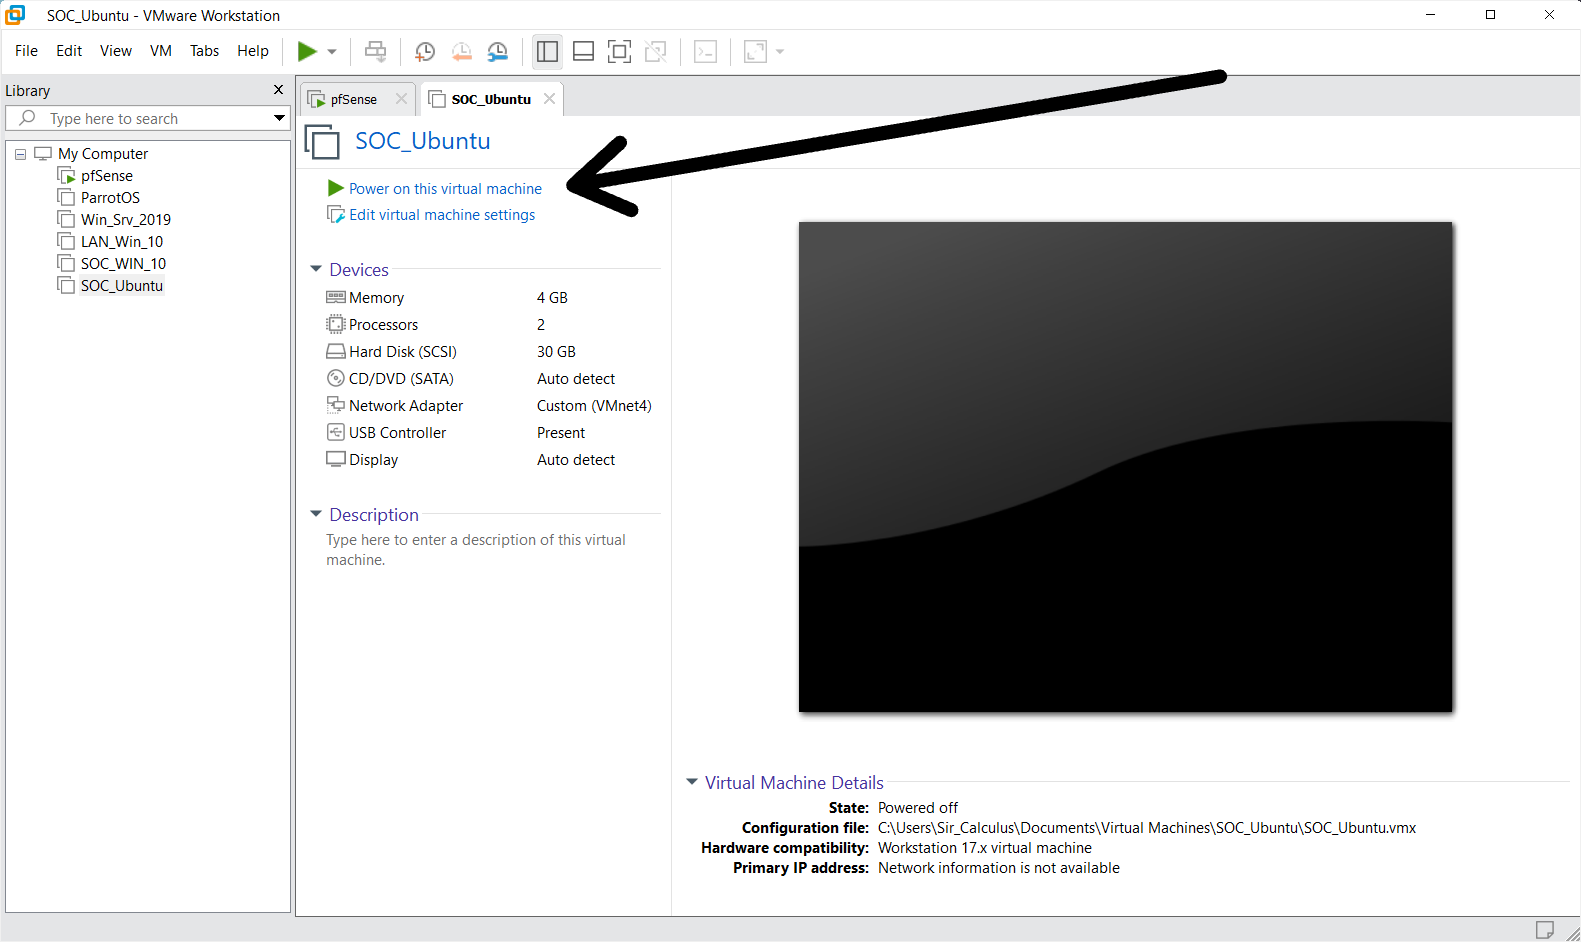Click the configuration file path text
Image resolution: width=1581 pixels, height=942 pixels.
tap(1147, 828)
